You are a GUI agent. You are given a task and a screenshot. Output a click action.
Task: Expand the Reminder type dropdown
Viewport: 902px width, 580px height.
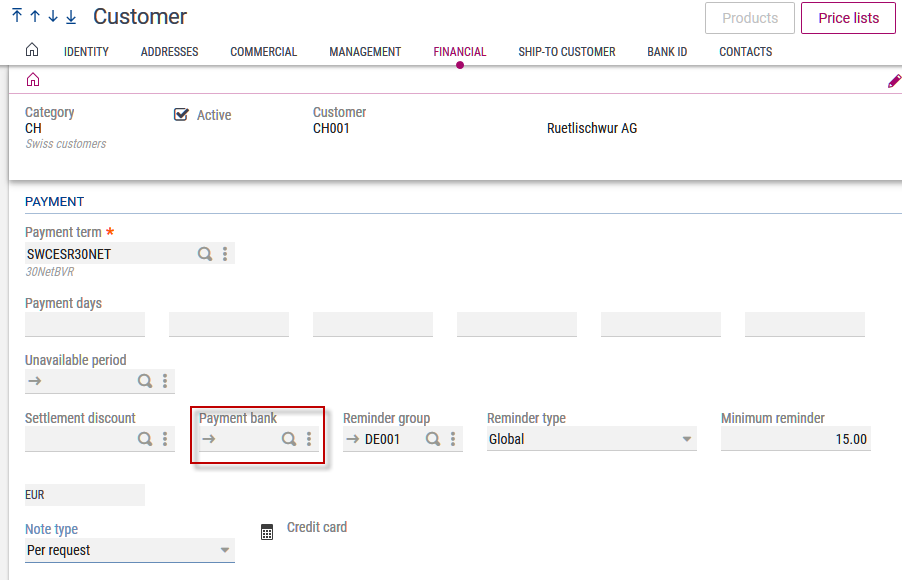pyautogui.click(x=686, y=439)
